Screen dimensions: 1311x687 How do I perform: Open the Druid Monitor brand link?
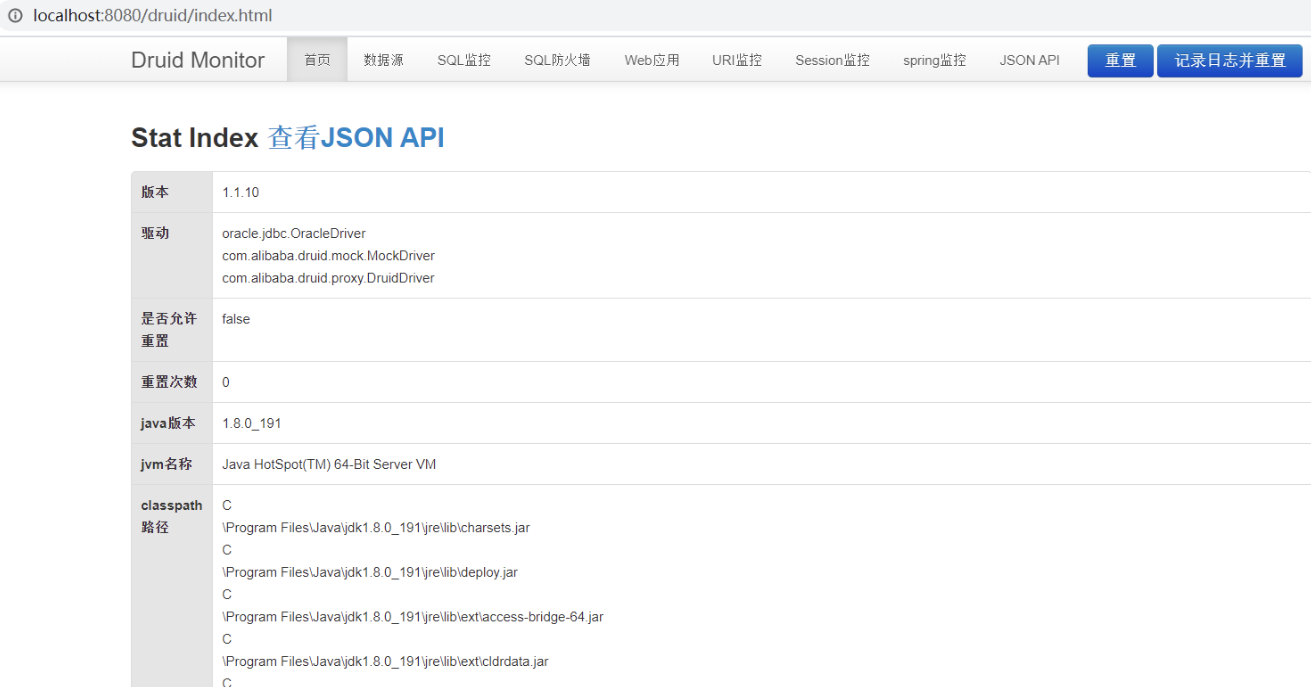(x=198, y=60)
